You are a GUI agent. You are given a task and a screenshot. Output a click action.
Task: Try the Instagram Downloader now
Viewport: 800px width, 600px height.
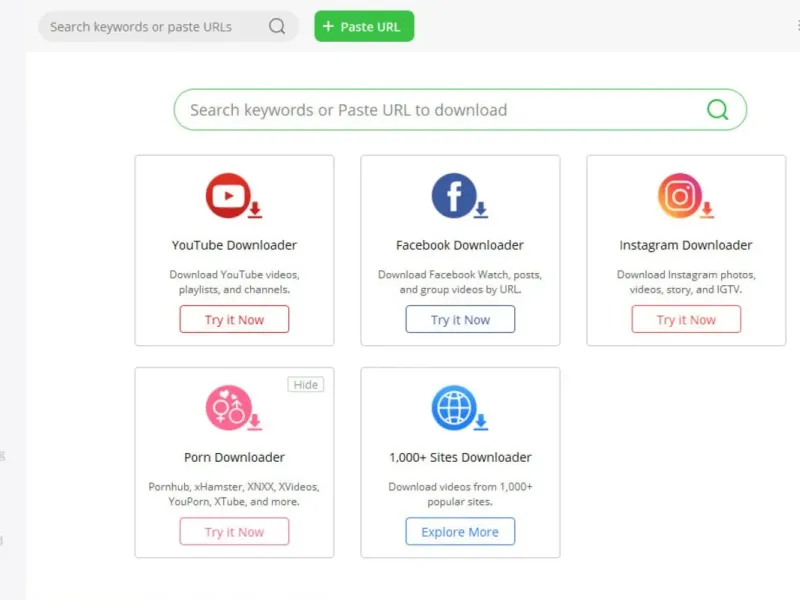(686, 319)
